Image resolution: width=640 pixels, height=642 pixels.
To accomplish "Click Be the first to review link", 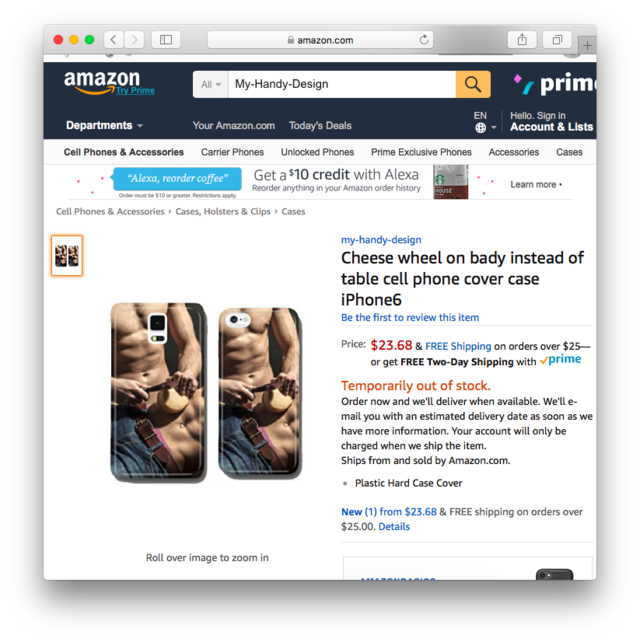I will [410, 317].
